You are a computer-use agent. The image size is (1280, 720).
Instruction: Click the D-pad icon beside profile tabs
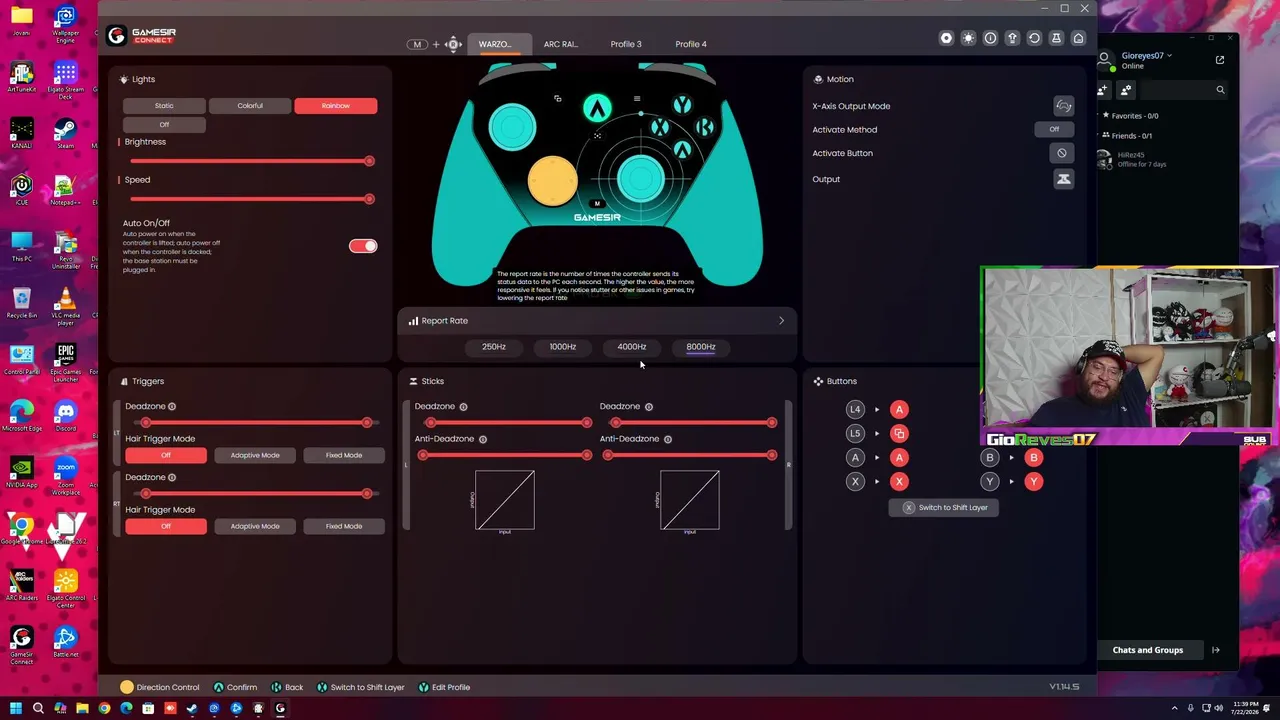point(453,44)
